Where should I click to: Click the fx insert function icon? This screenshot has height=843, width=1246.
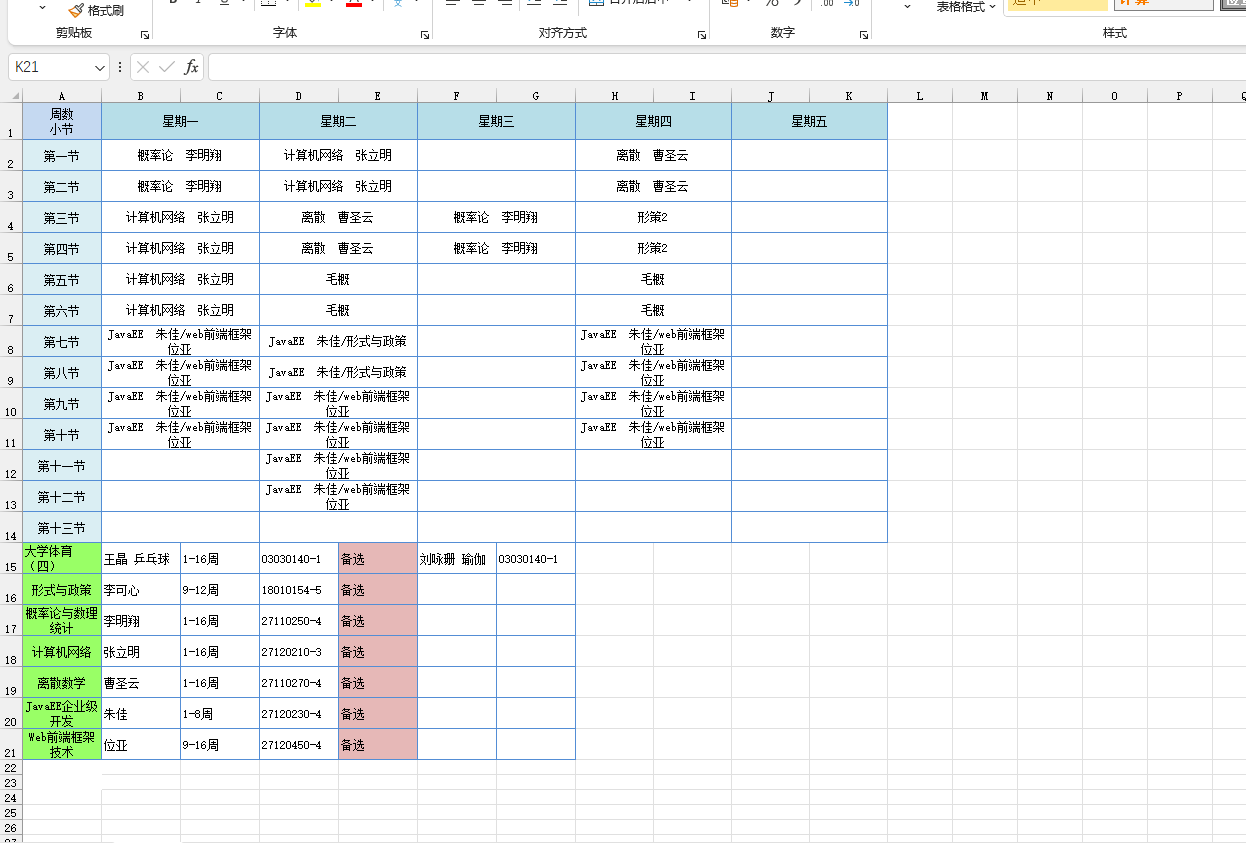pos(192,67)
